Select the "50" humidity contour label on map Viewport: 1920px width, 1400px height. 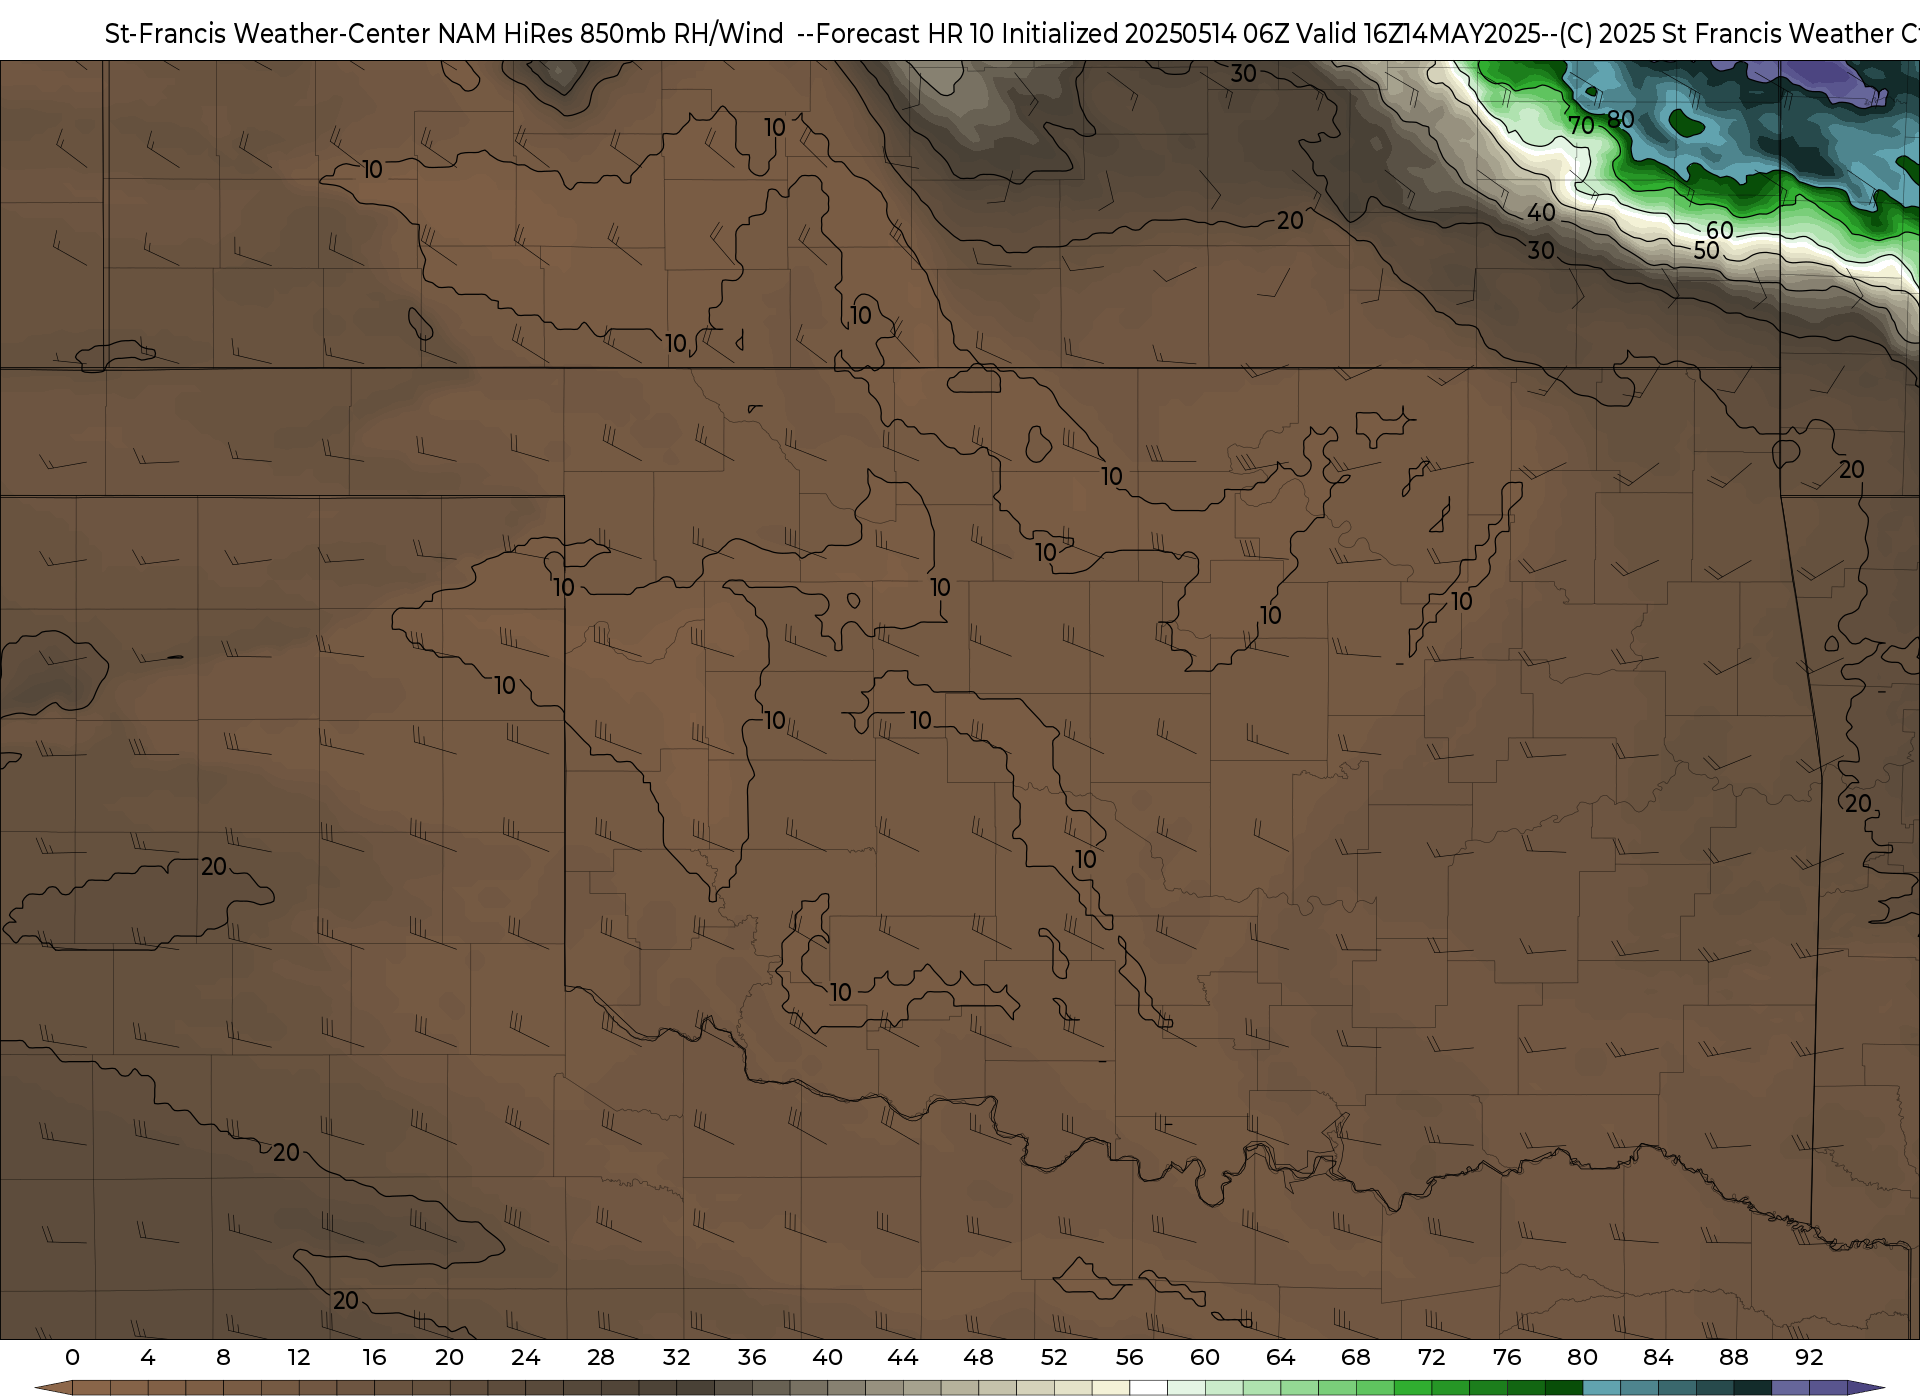point(1706,250)
